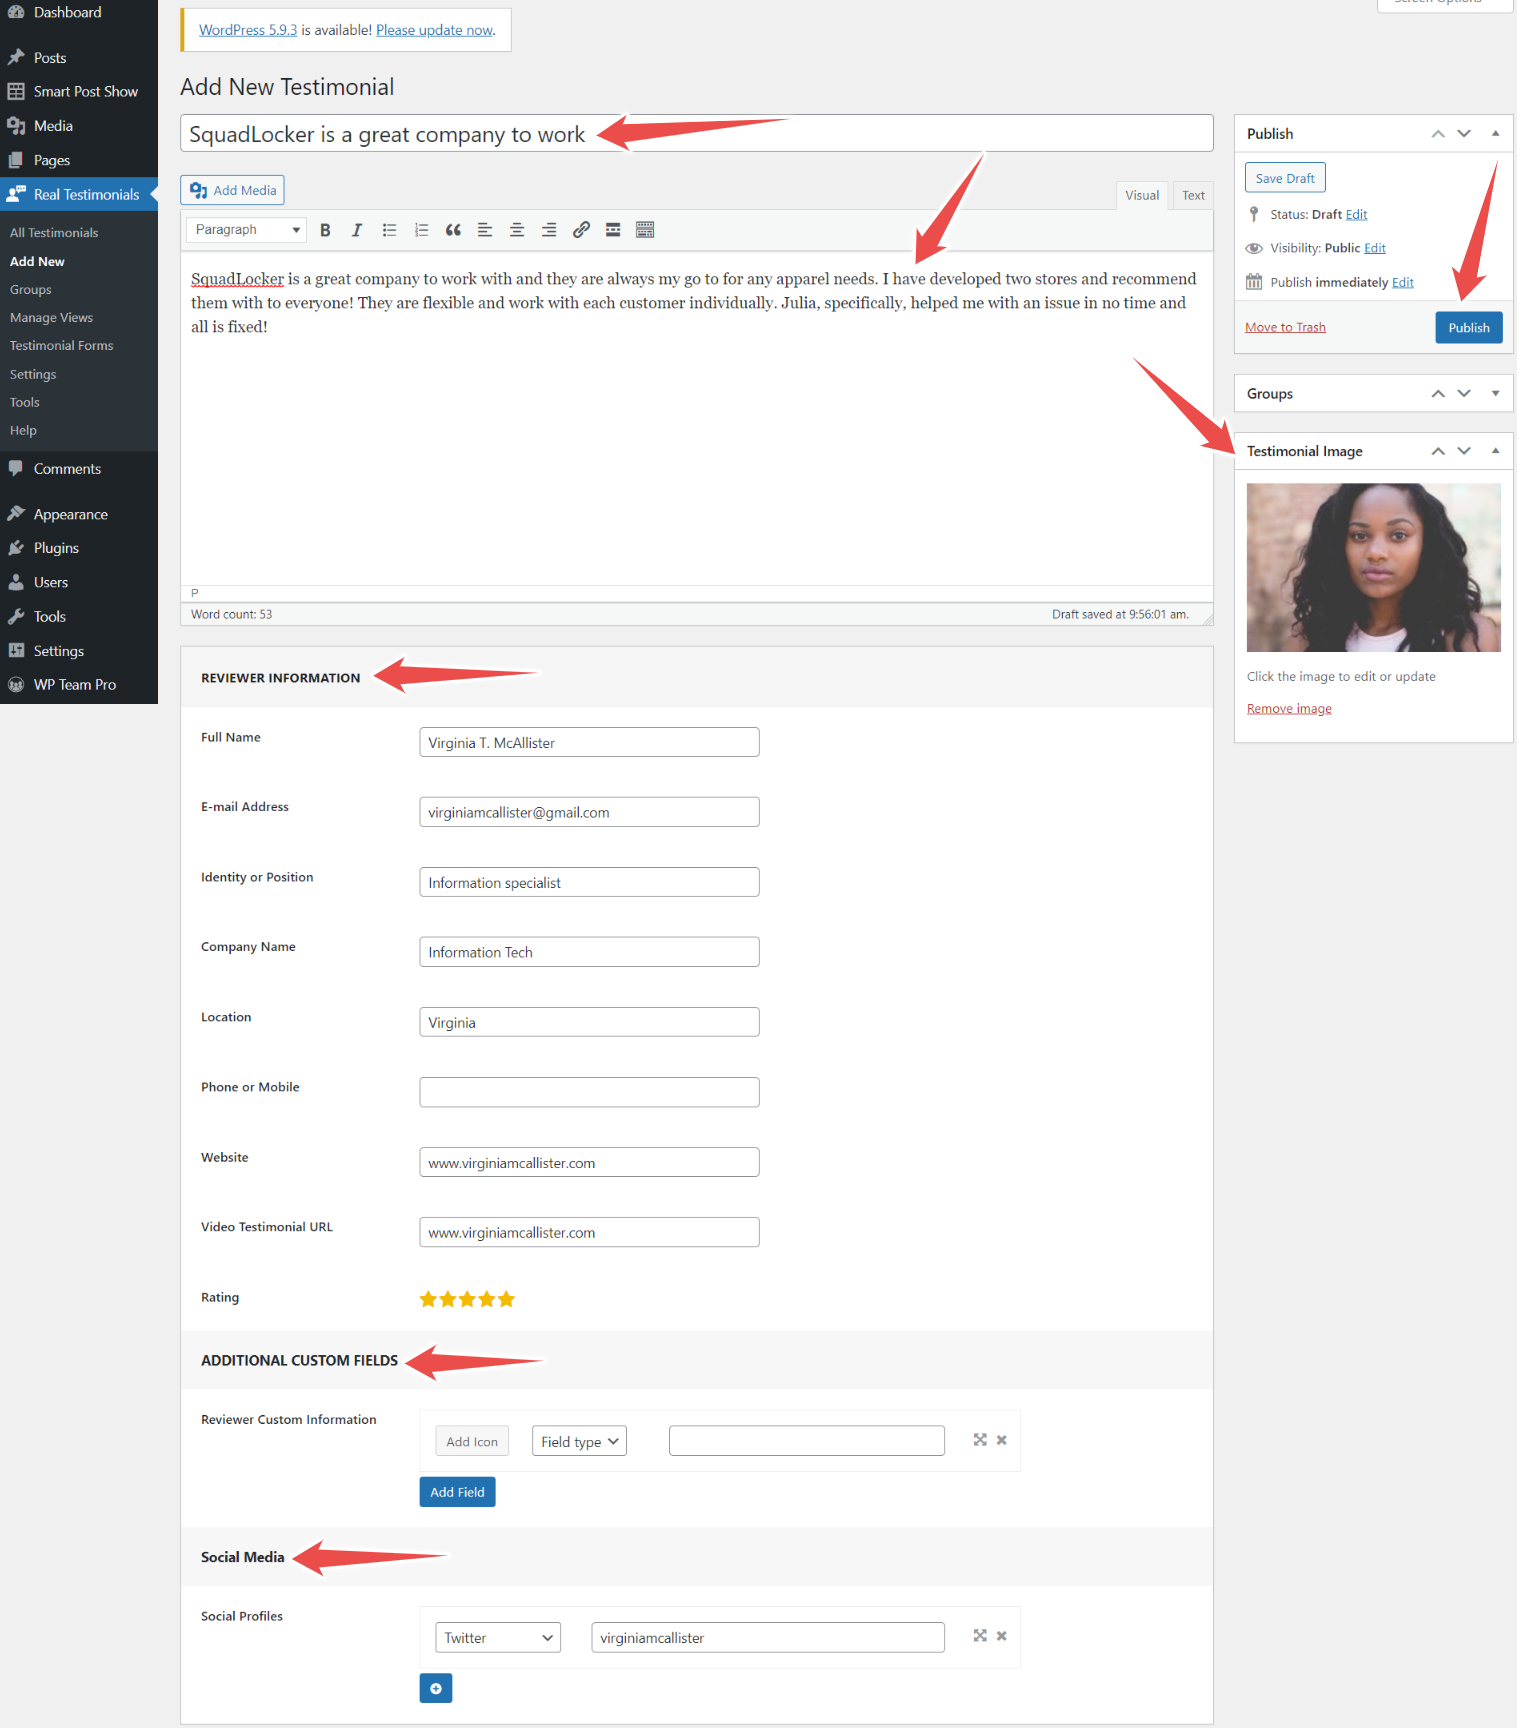
Task: Open All Testimonials in the sidebar
Action: pyautogui.click(x=54, y=233)
